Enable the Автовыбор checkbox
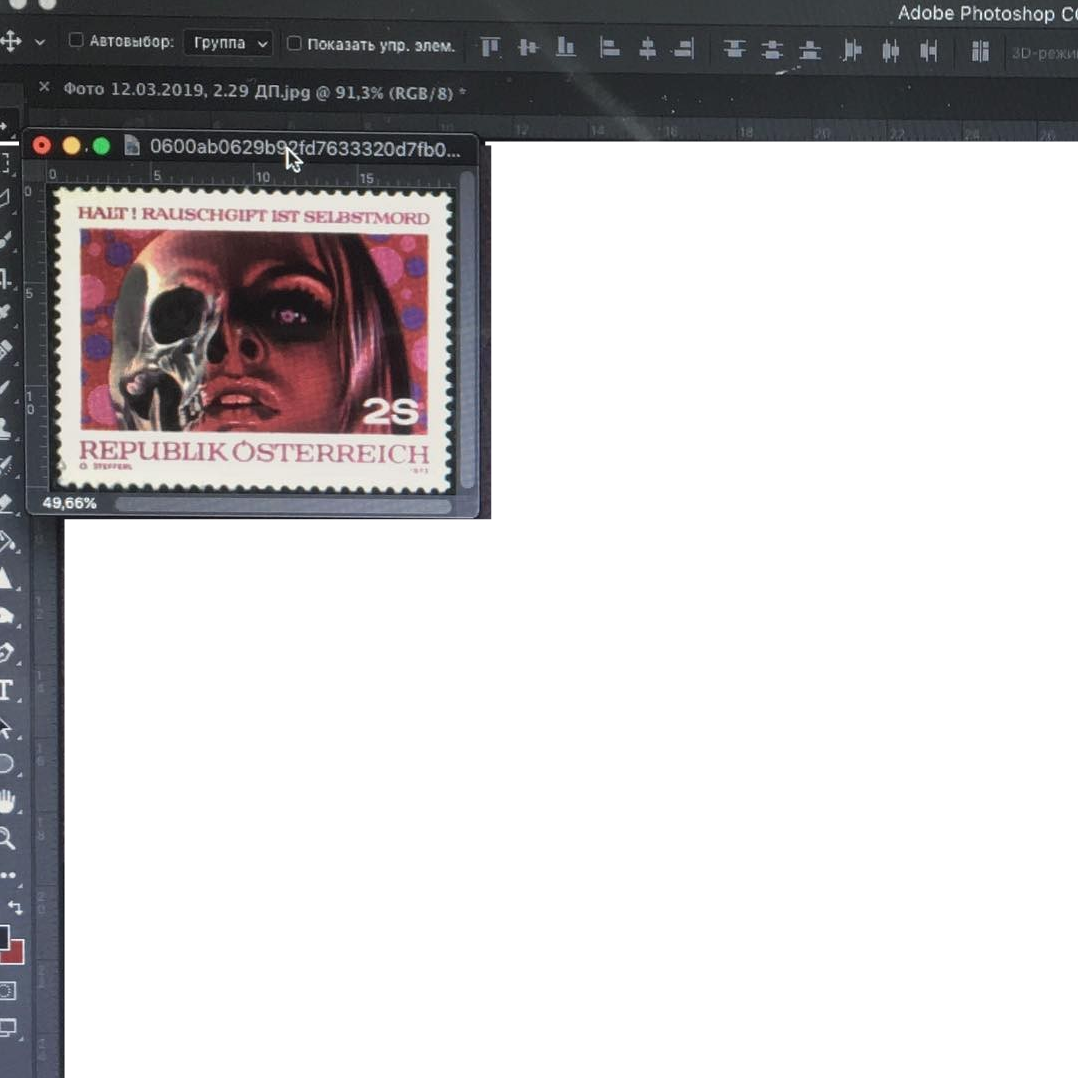 point(76,41)
